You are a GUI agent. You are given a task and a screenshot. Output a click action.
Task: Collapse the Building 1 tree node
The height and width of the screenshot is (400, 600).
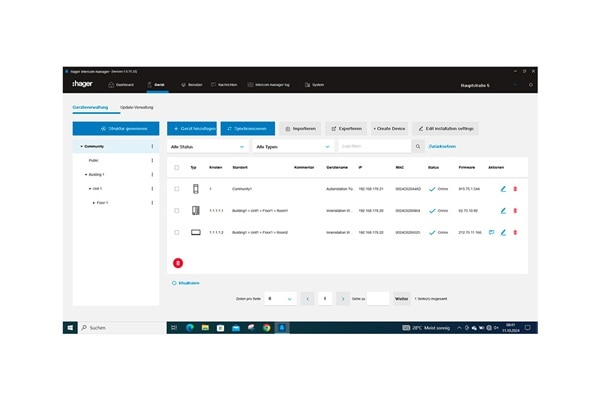pos(85,174)
